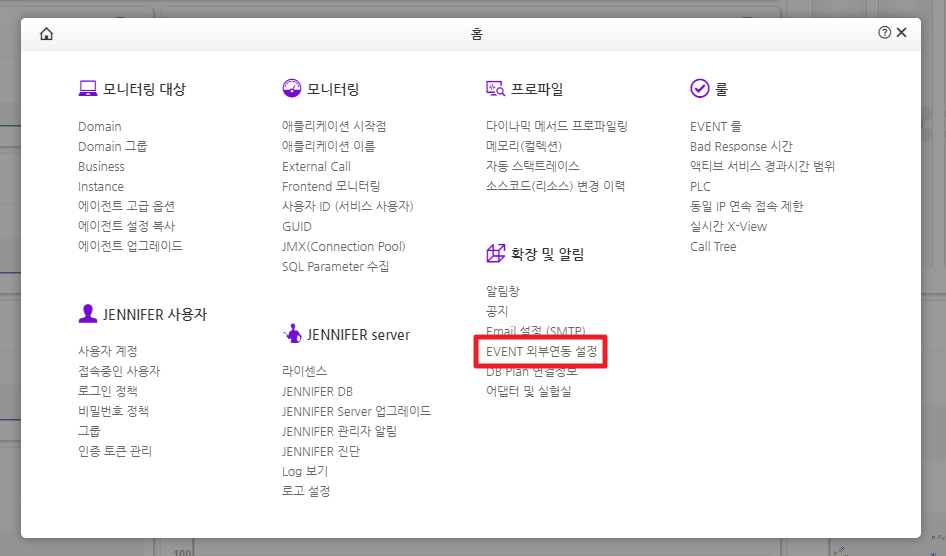Click the rule checkmark icon

(x=699, y=89)
